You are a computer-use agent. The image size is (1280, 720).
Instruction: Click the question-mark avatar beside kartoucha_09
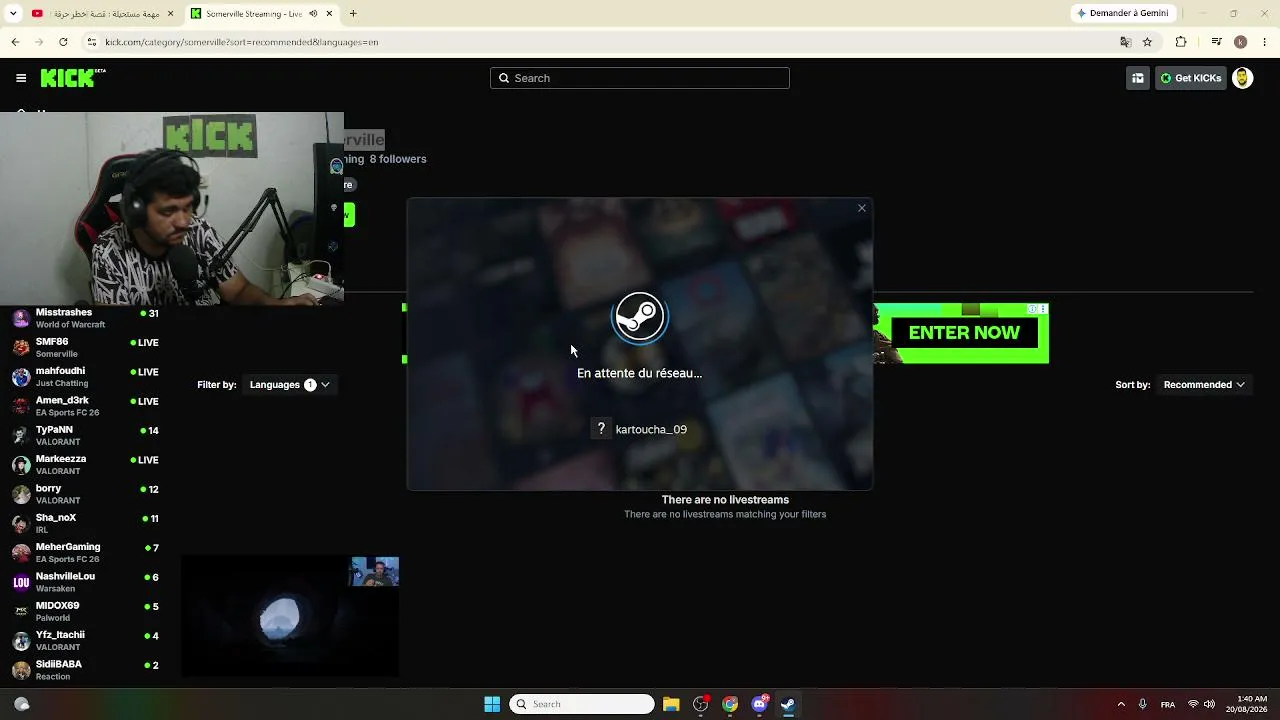[x=601, y=429]
